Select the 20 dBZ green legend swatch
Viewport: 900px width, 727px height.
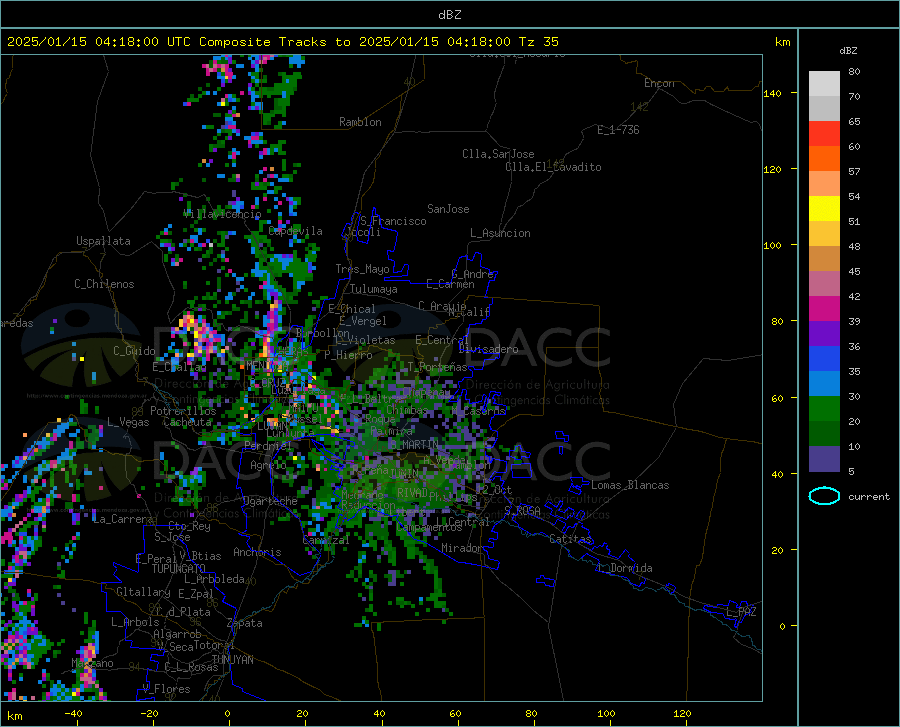click(824, 409)
